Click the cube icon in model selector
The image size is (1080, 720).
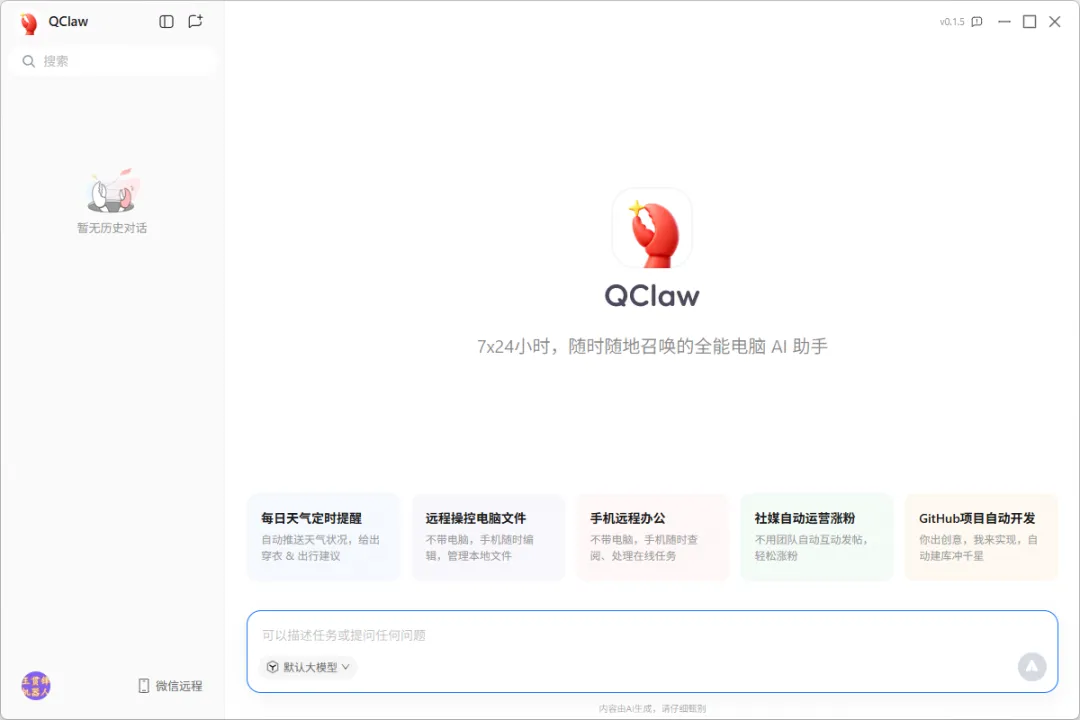[273, 667]
